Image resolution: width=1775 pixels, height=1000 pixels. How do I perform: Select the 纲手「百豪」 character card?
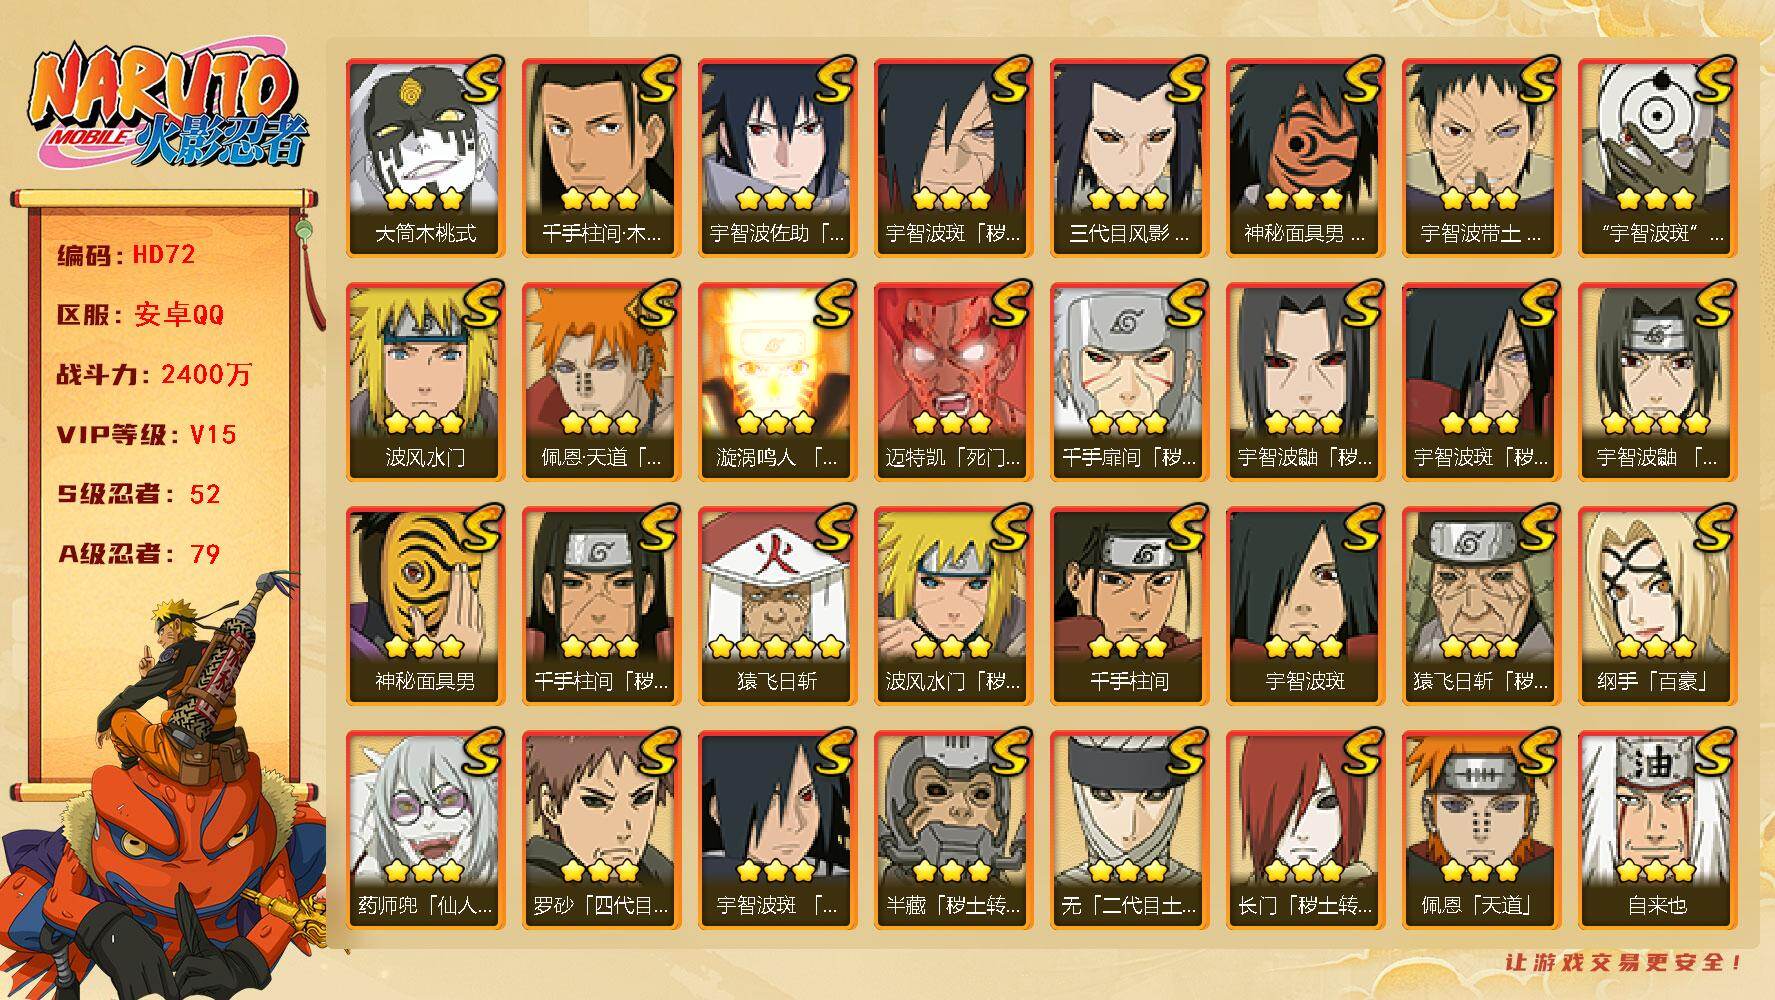point(1658,606)
